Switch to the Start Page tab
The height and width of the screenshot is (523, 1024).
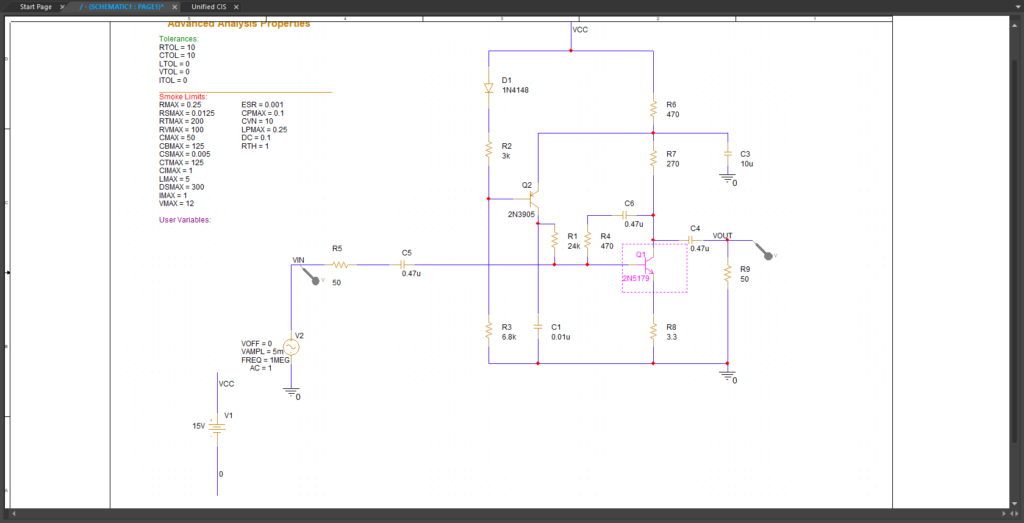(x=36, y=7)
